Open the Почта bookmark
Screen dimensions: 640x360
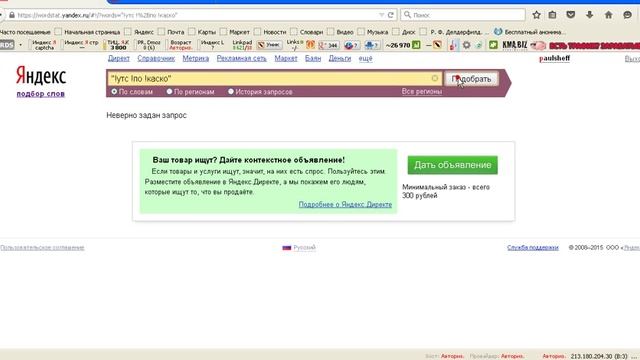click(x=171, y=32)
